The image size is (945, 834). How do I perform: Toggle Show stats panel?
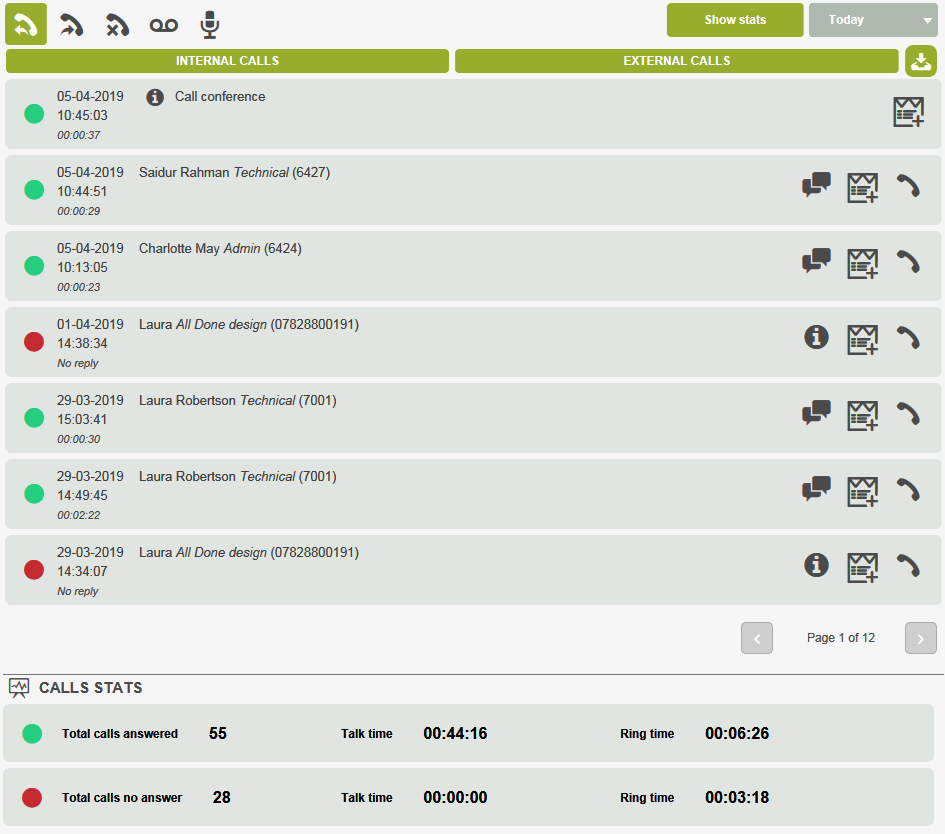(735, 20)
